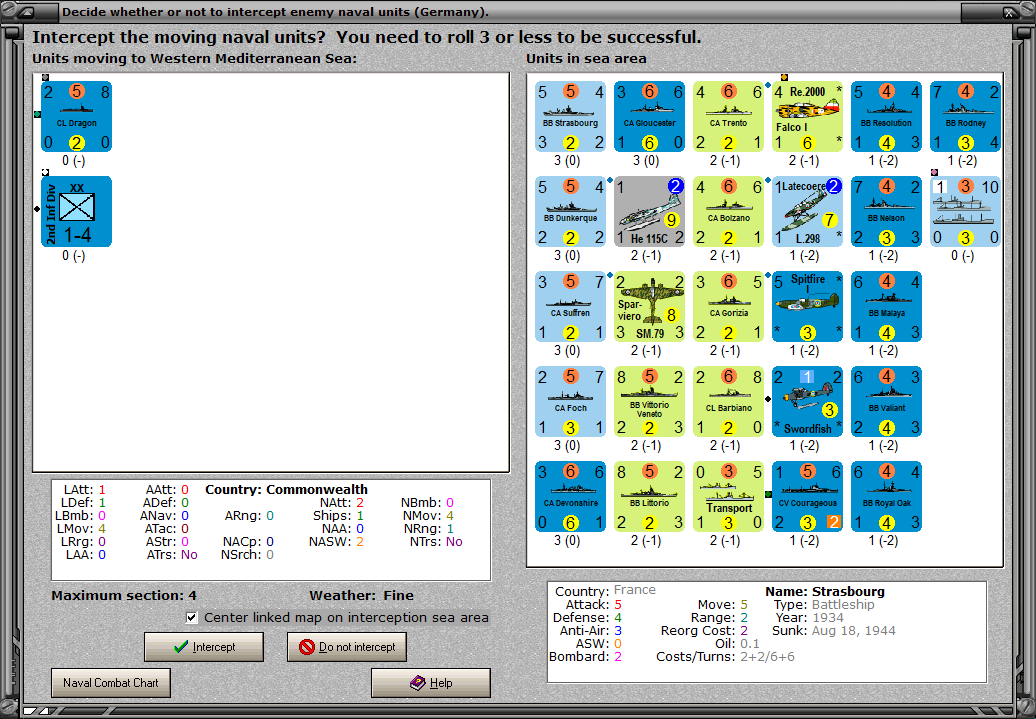The image size is (1036, 719).
Task: Select the CL Dragon cruiser counter
Action: [x=76, y=117]
